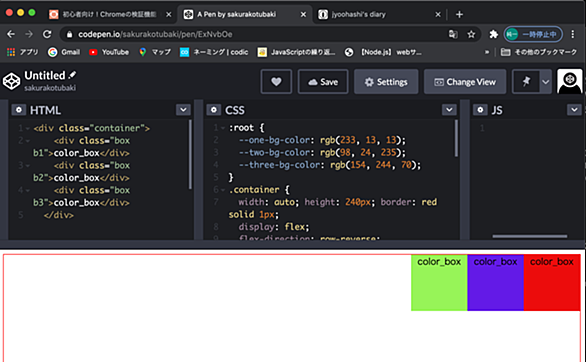This screenshot has height=362, width=586.
Task: Click --three-bg-color rgb(154, 244, 70) line
Action: tap(330, 165)
